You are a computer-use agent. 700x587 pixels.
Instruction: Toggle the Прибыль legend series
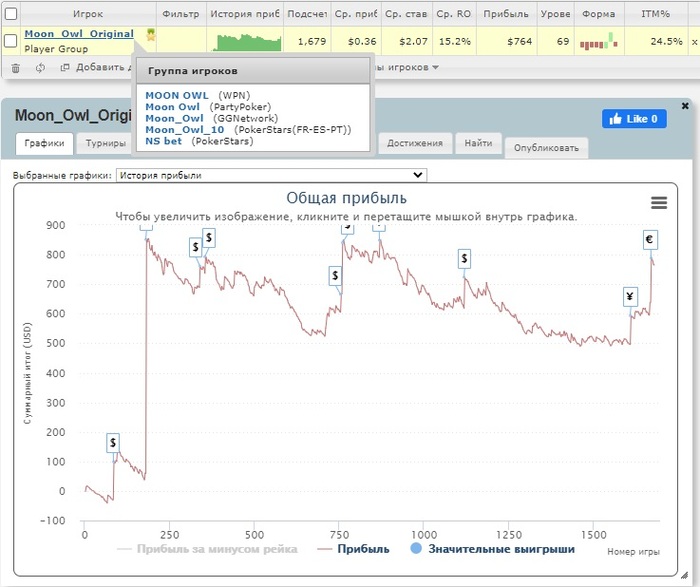tap(353, 549)
